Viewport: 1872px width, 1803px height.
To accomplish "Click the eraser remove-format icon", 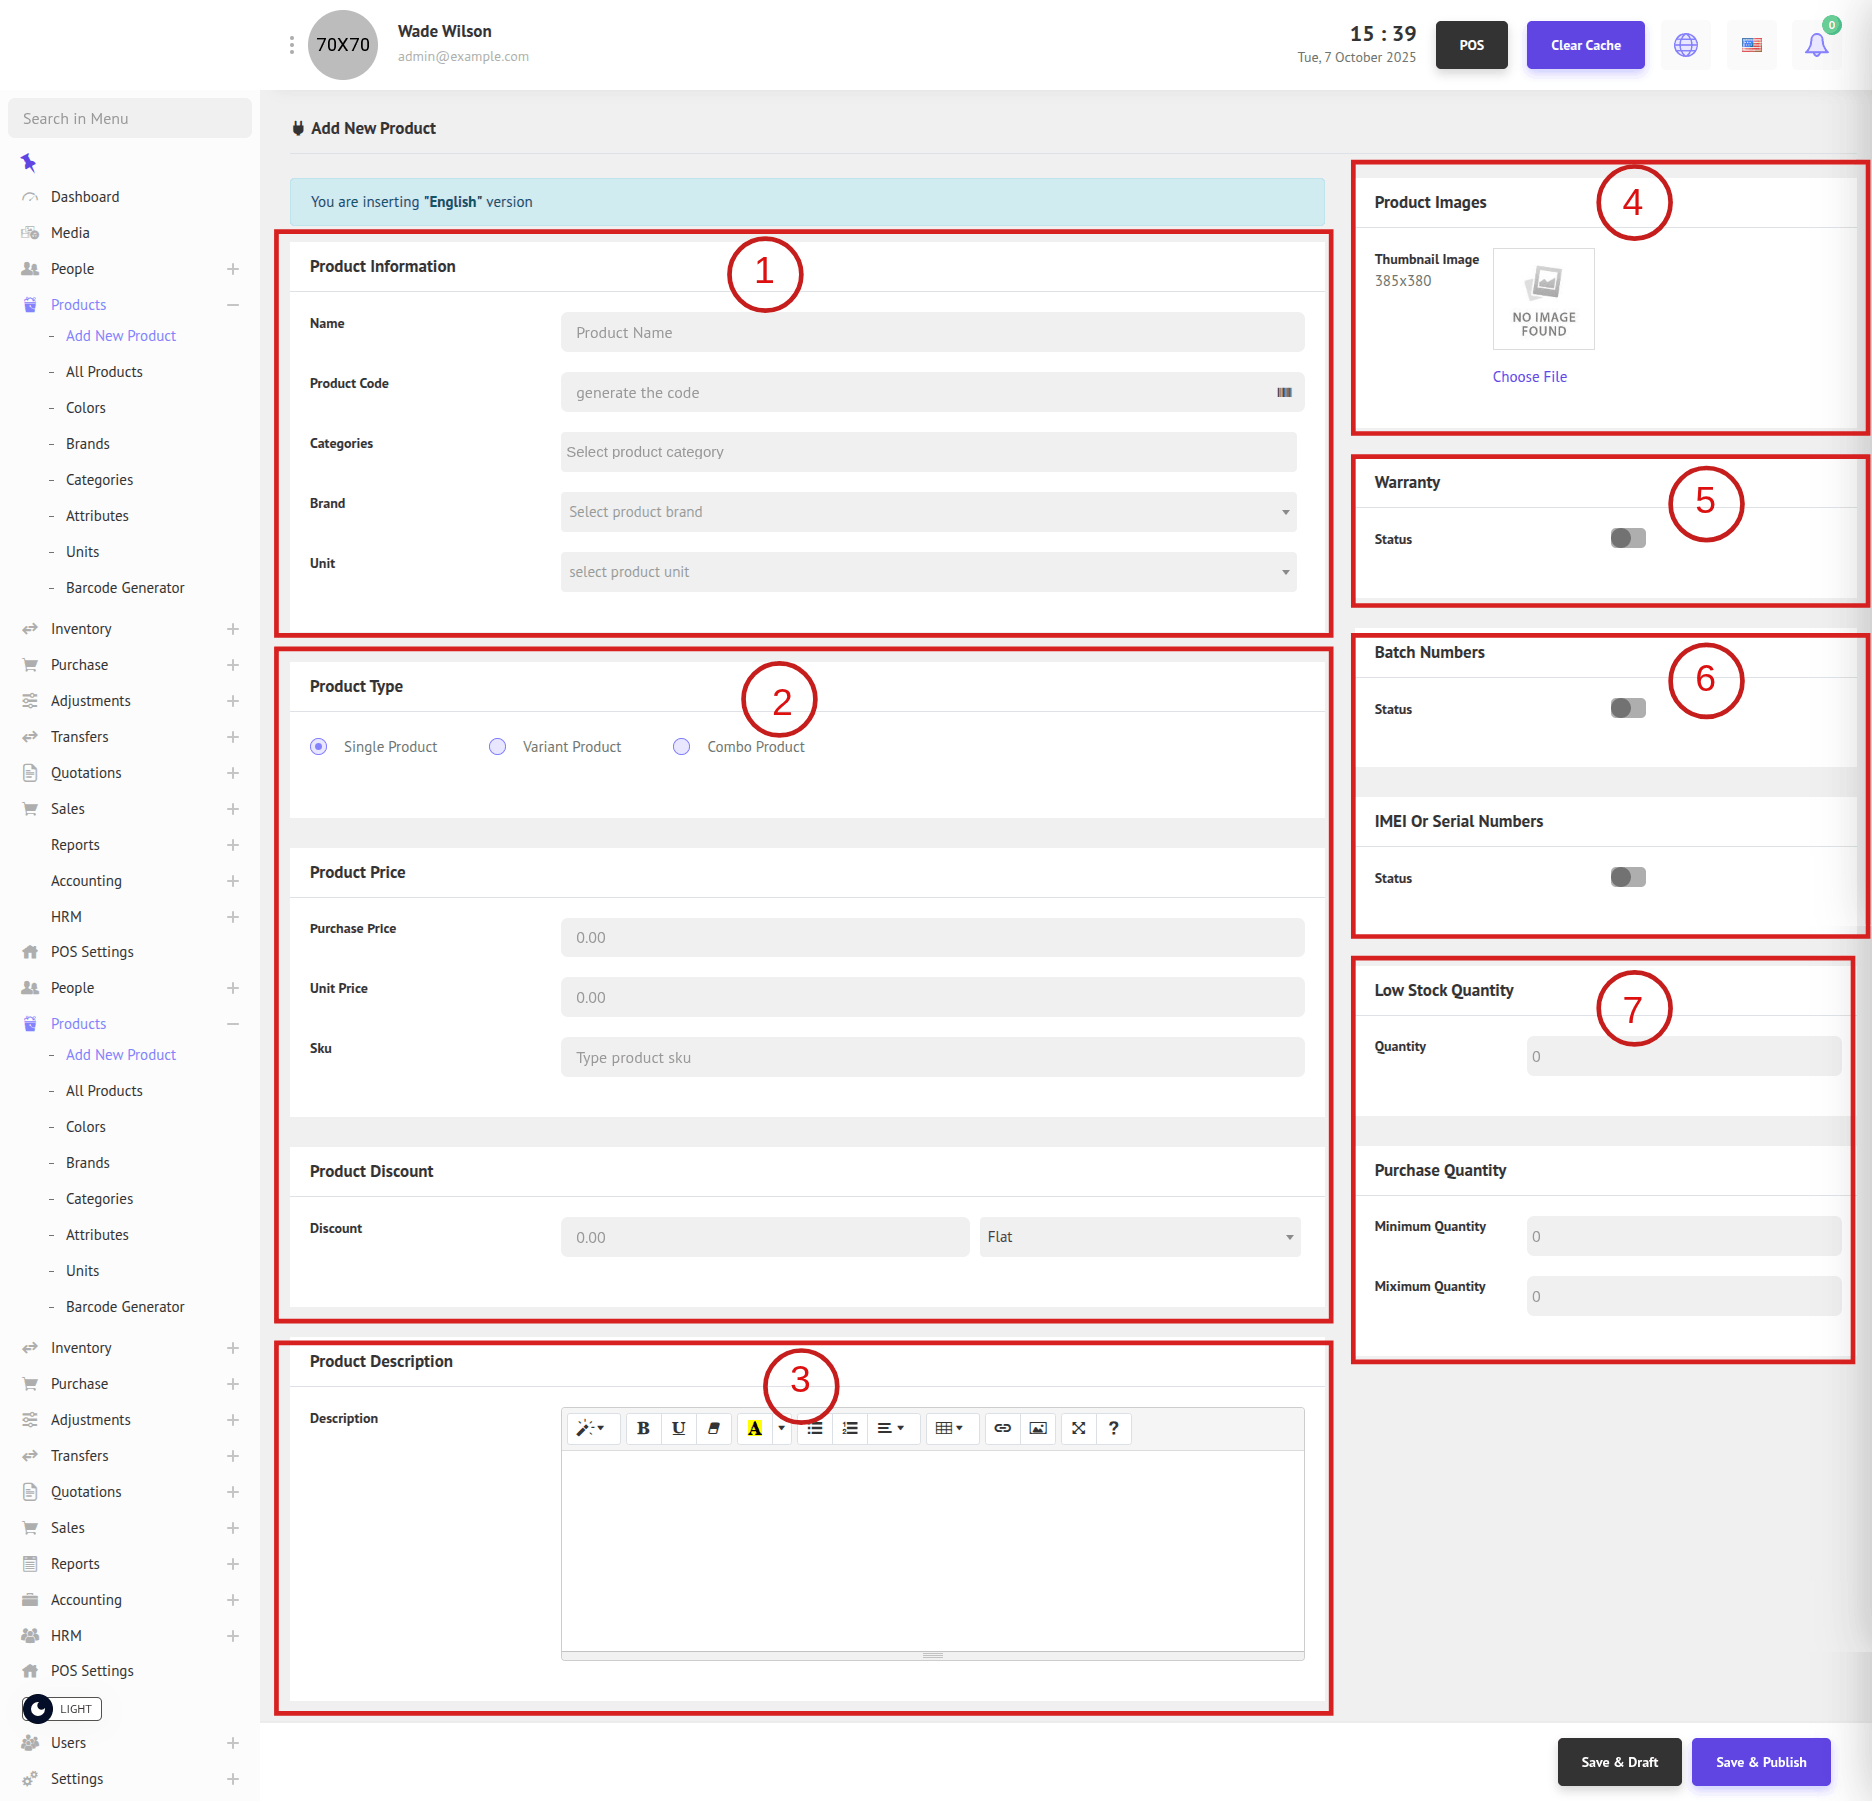I will pos(714,1428).
